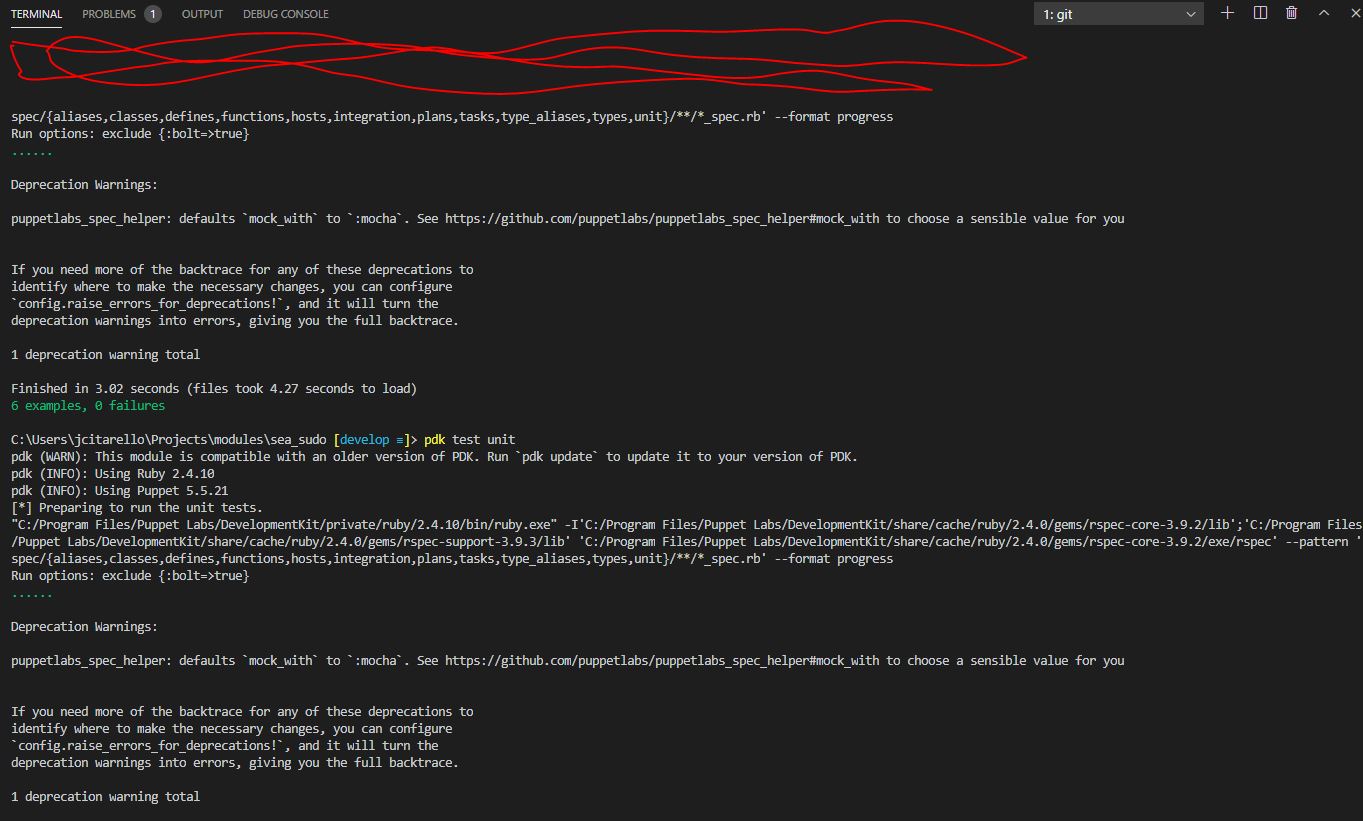
Task: Open a new terminal with the plus icon
Action: pyautogui.click(x=1227, y=13)
